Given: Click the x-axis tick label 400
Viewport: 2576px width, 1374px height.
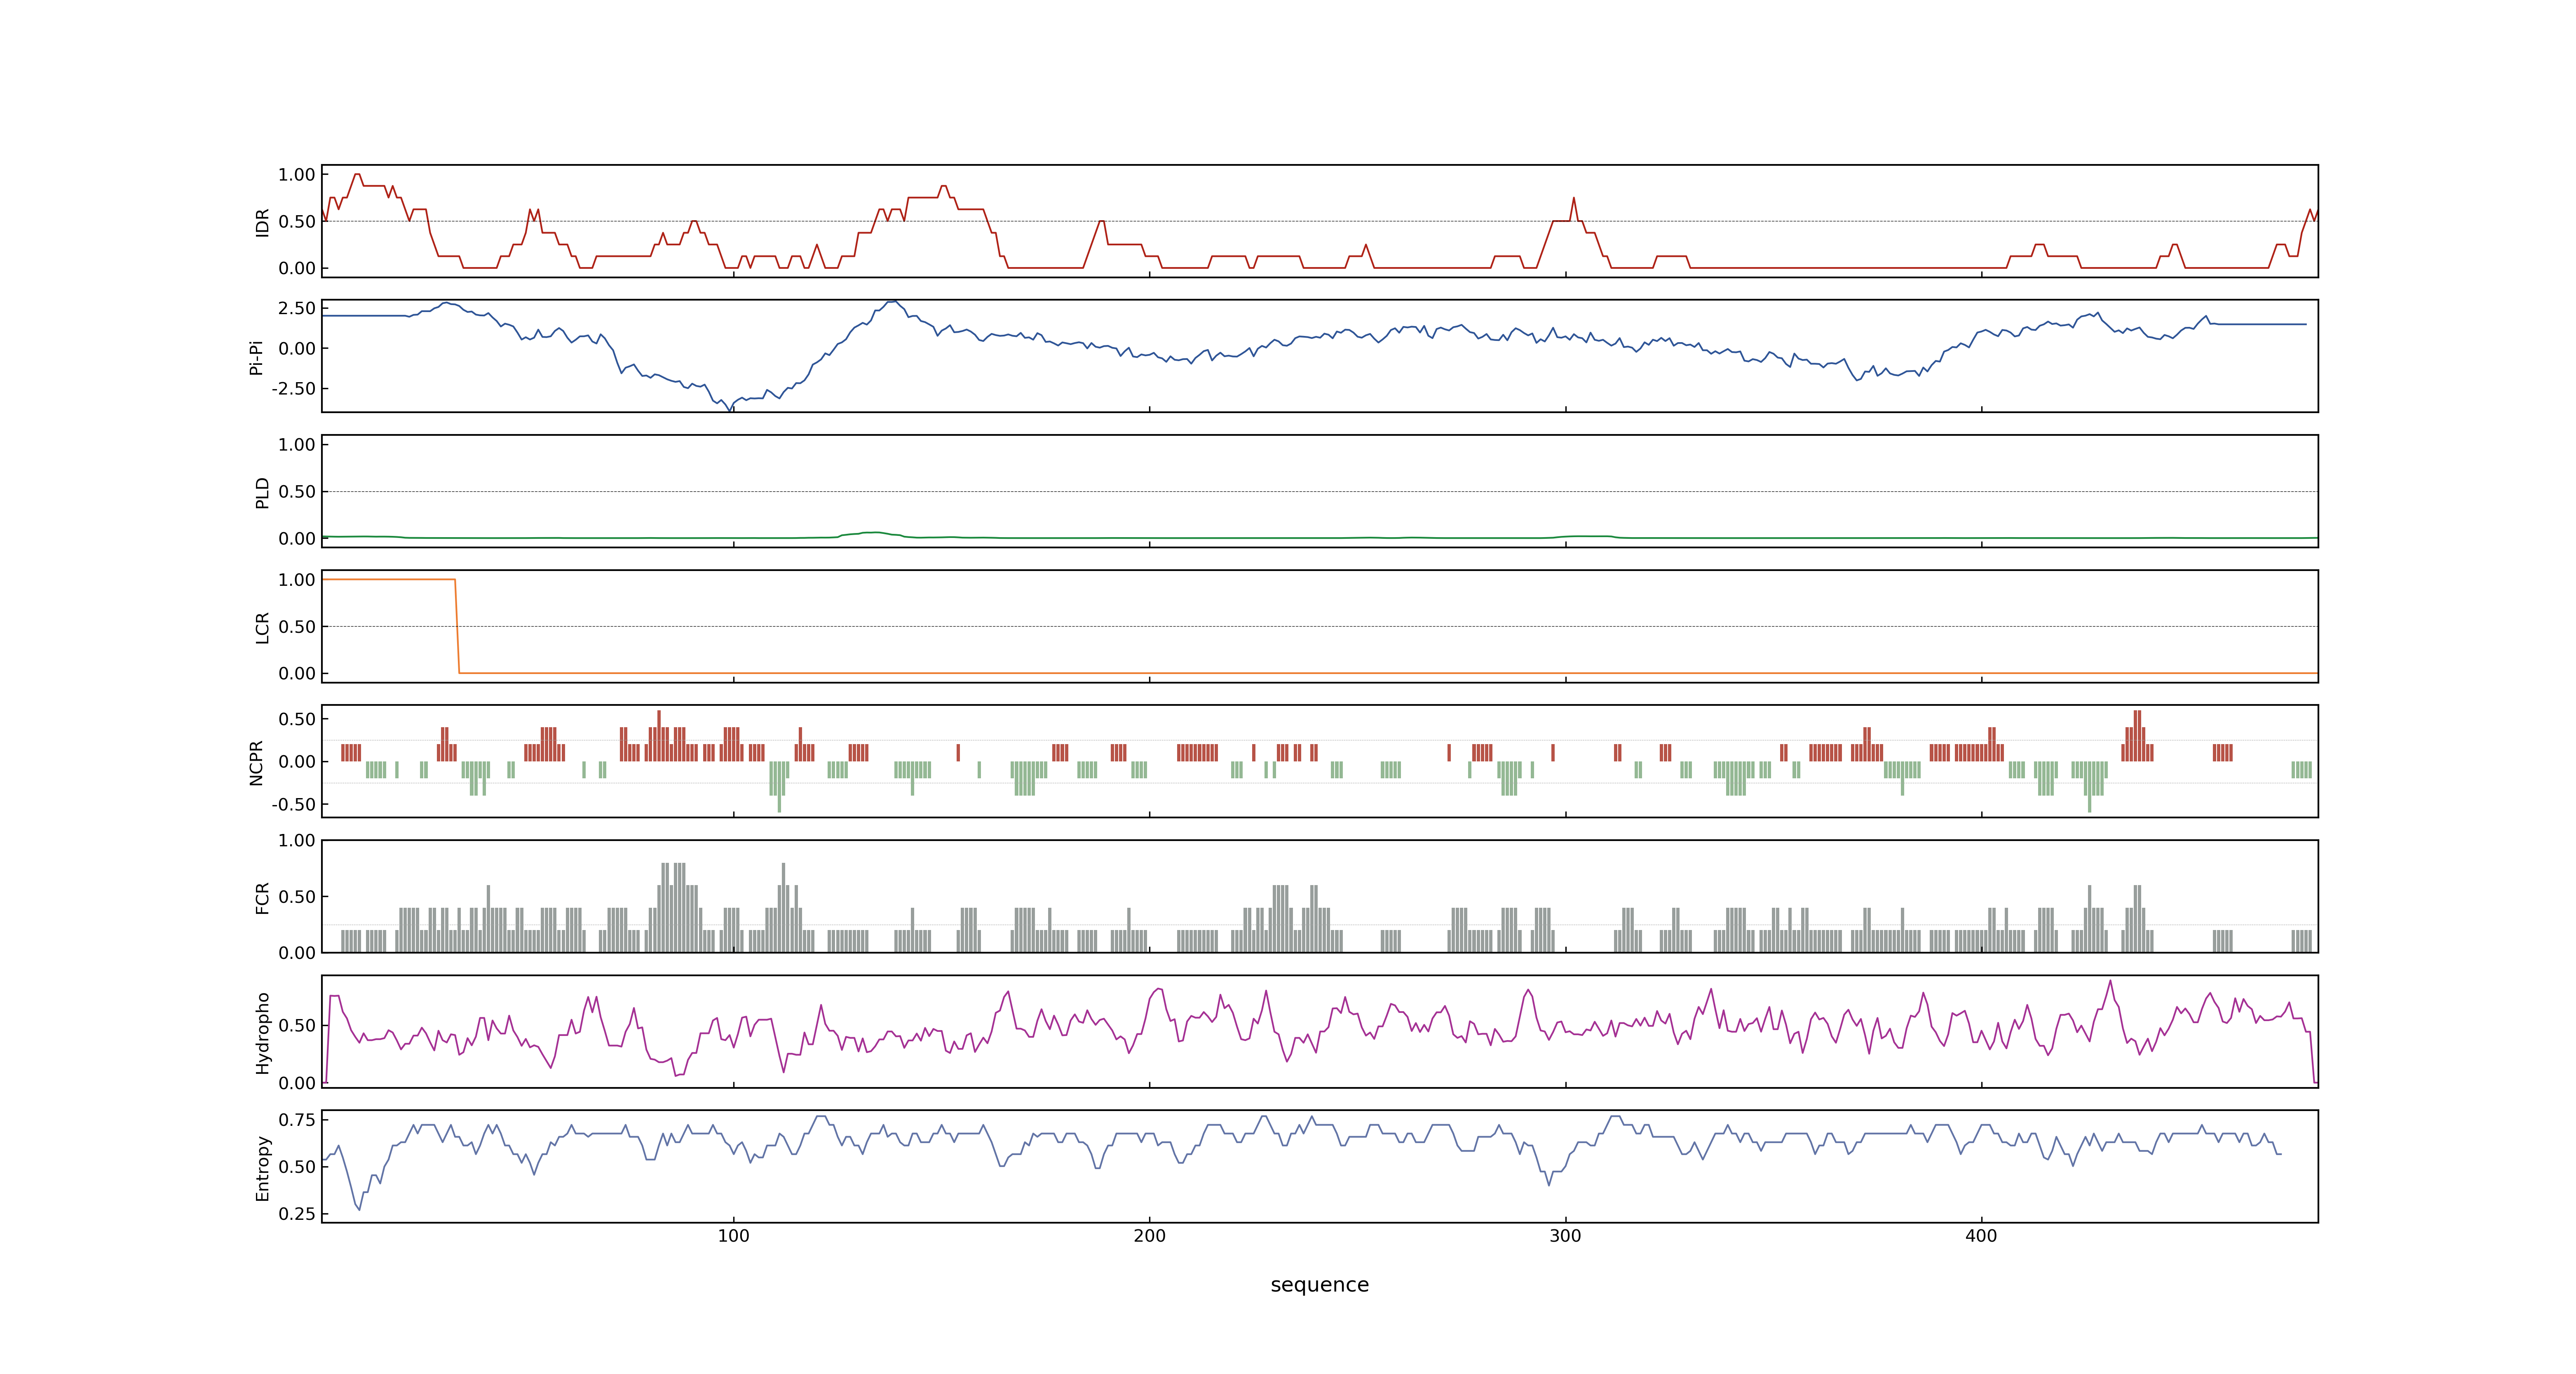Looking at the screenshot, I should coord(1981,1236).
